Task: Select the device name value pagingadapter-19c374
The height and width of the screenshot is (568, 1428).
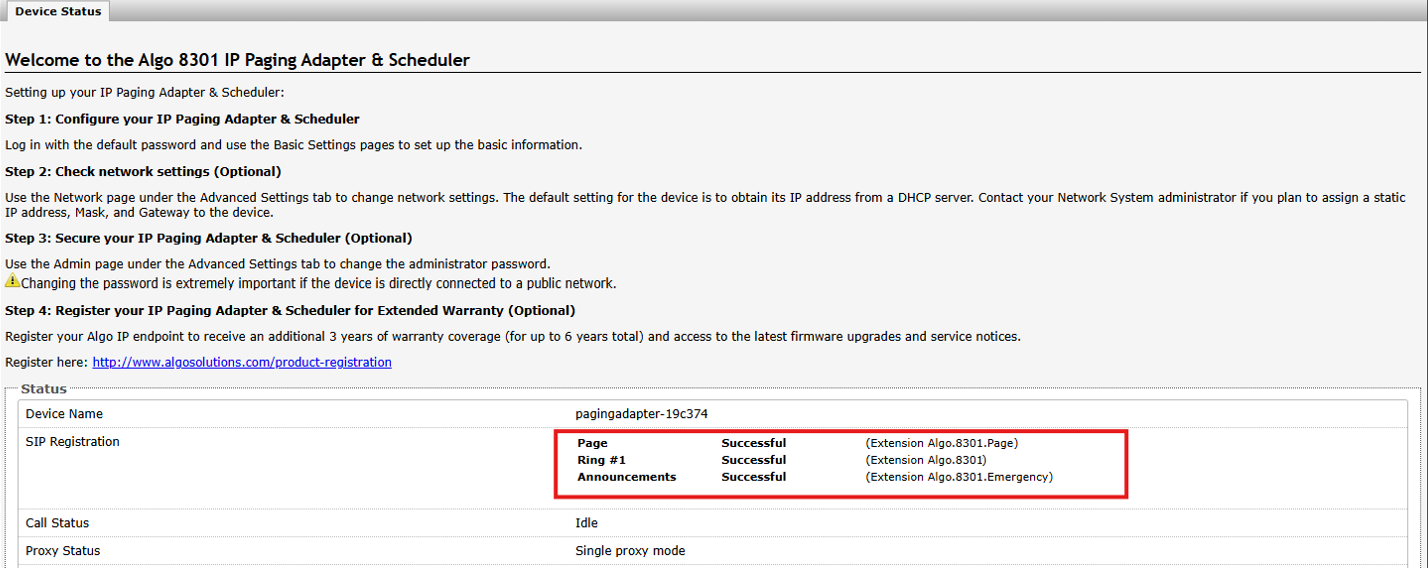Action: (641, 414)
